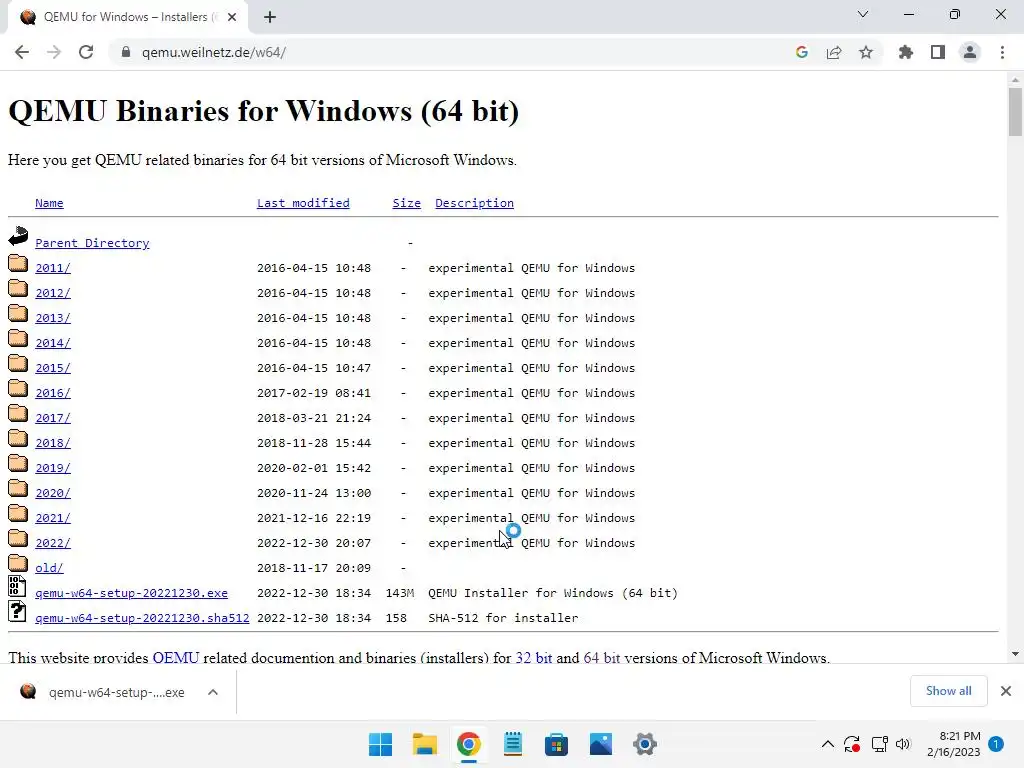Click folder icon beside old/
The height and width of the screenshot is (768, 1024).
(18, 562)
